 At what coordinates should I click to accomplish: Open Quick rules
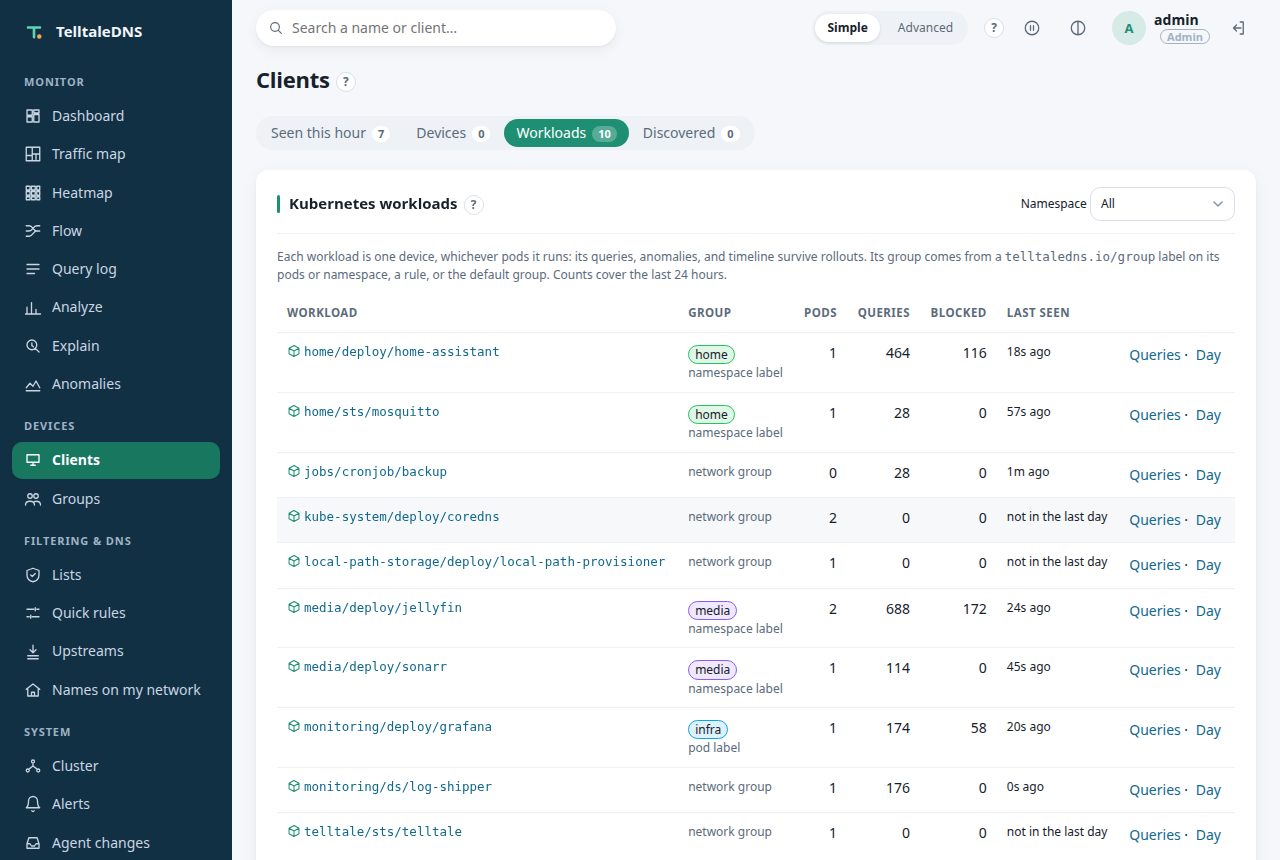click(116, 613)
